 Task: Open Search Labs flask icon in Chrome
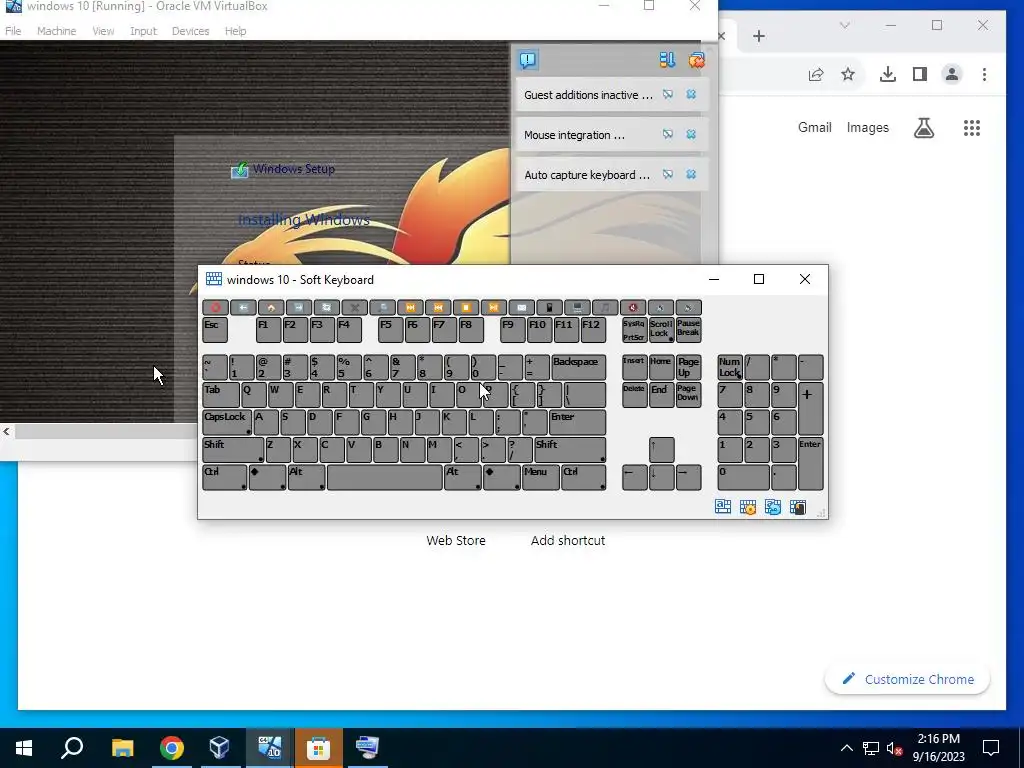(x=923, y=128)
